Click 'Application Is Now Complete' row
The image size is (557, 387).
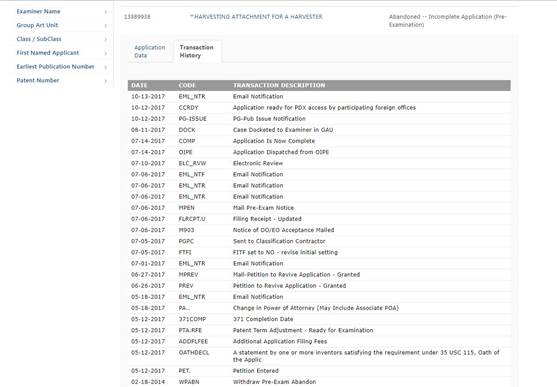point(319,141)
